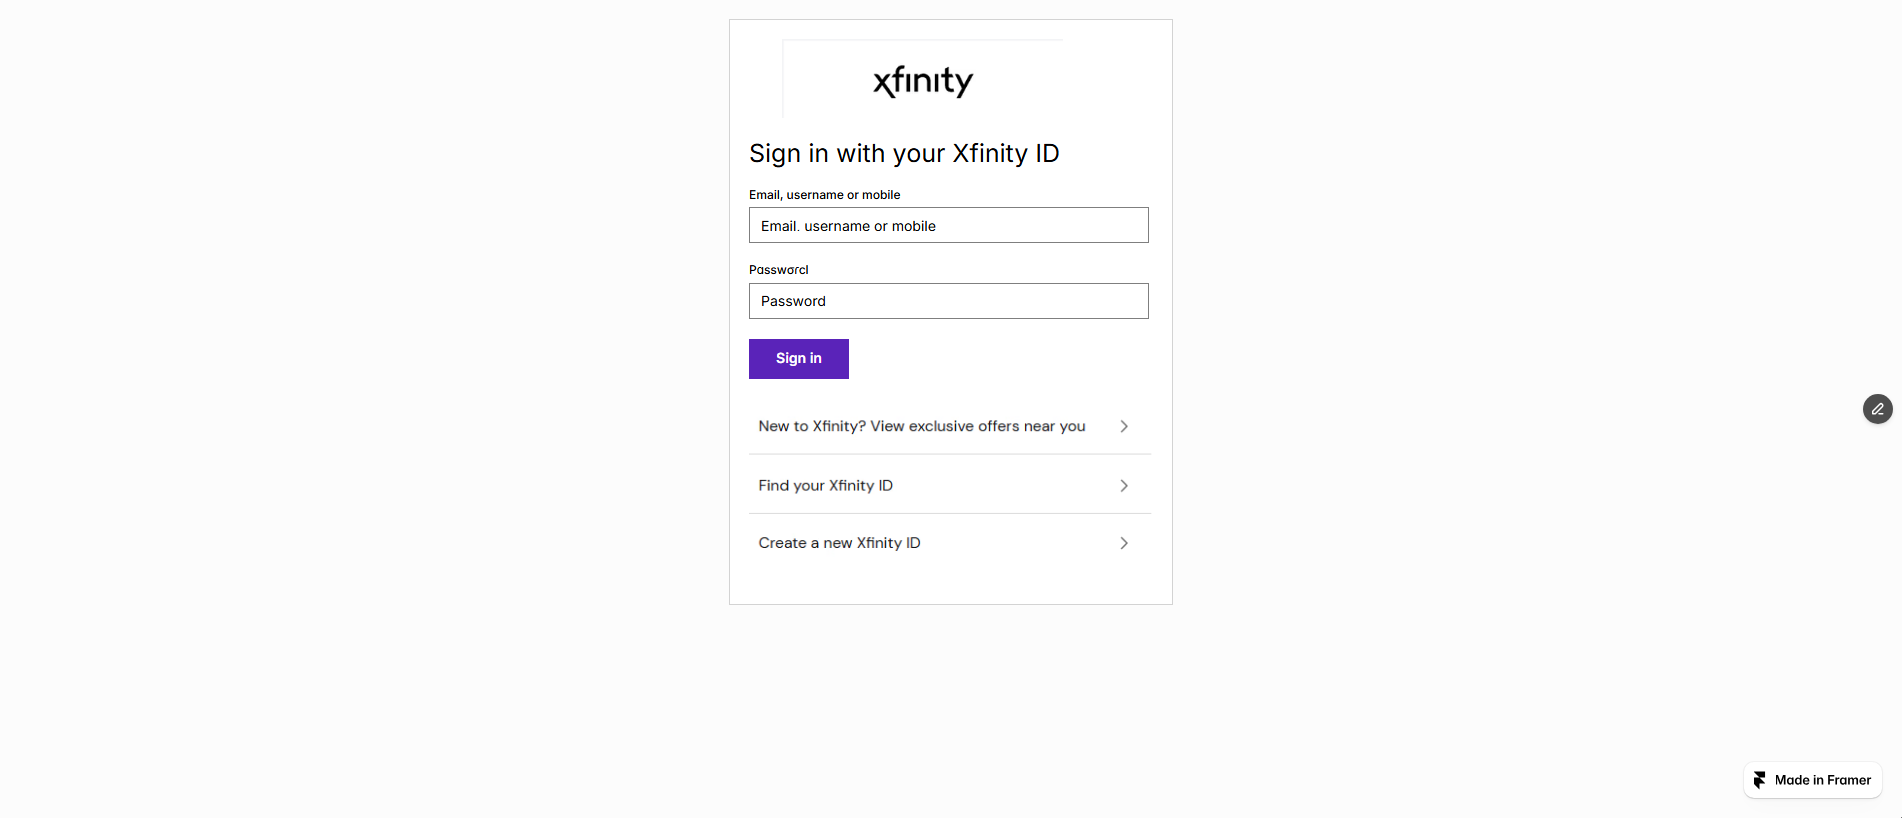The height and width of the screenshot is (818, 1902).
Task: Click the Email, username or mobile label
Action: [x=825, y=195]
